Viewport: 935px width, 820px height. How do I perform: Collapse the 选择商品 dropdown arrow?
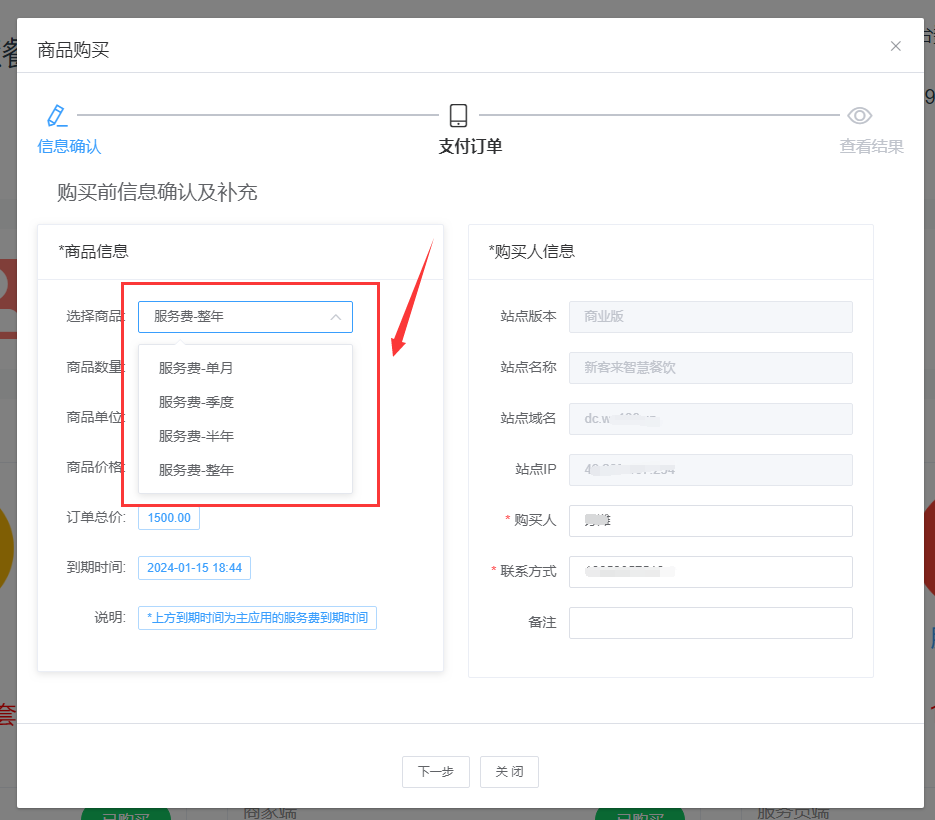coord(336,317)
